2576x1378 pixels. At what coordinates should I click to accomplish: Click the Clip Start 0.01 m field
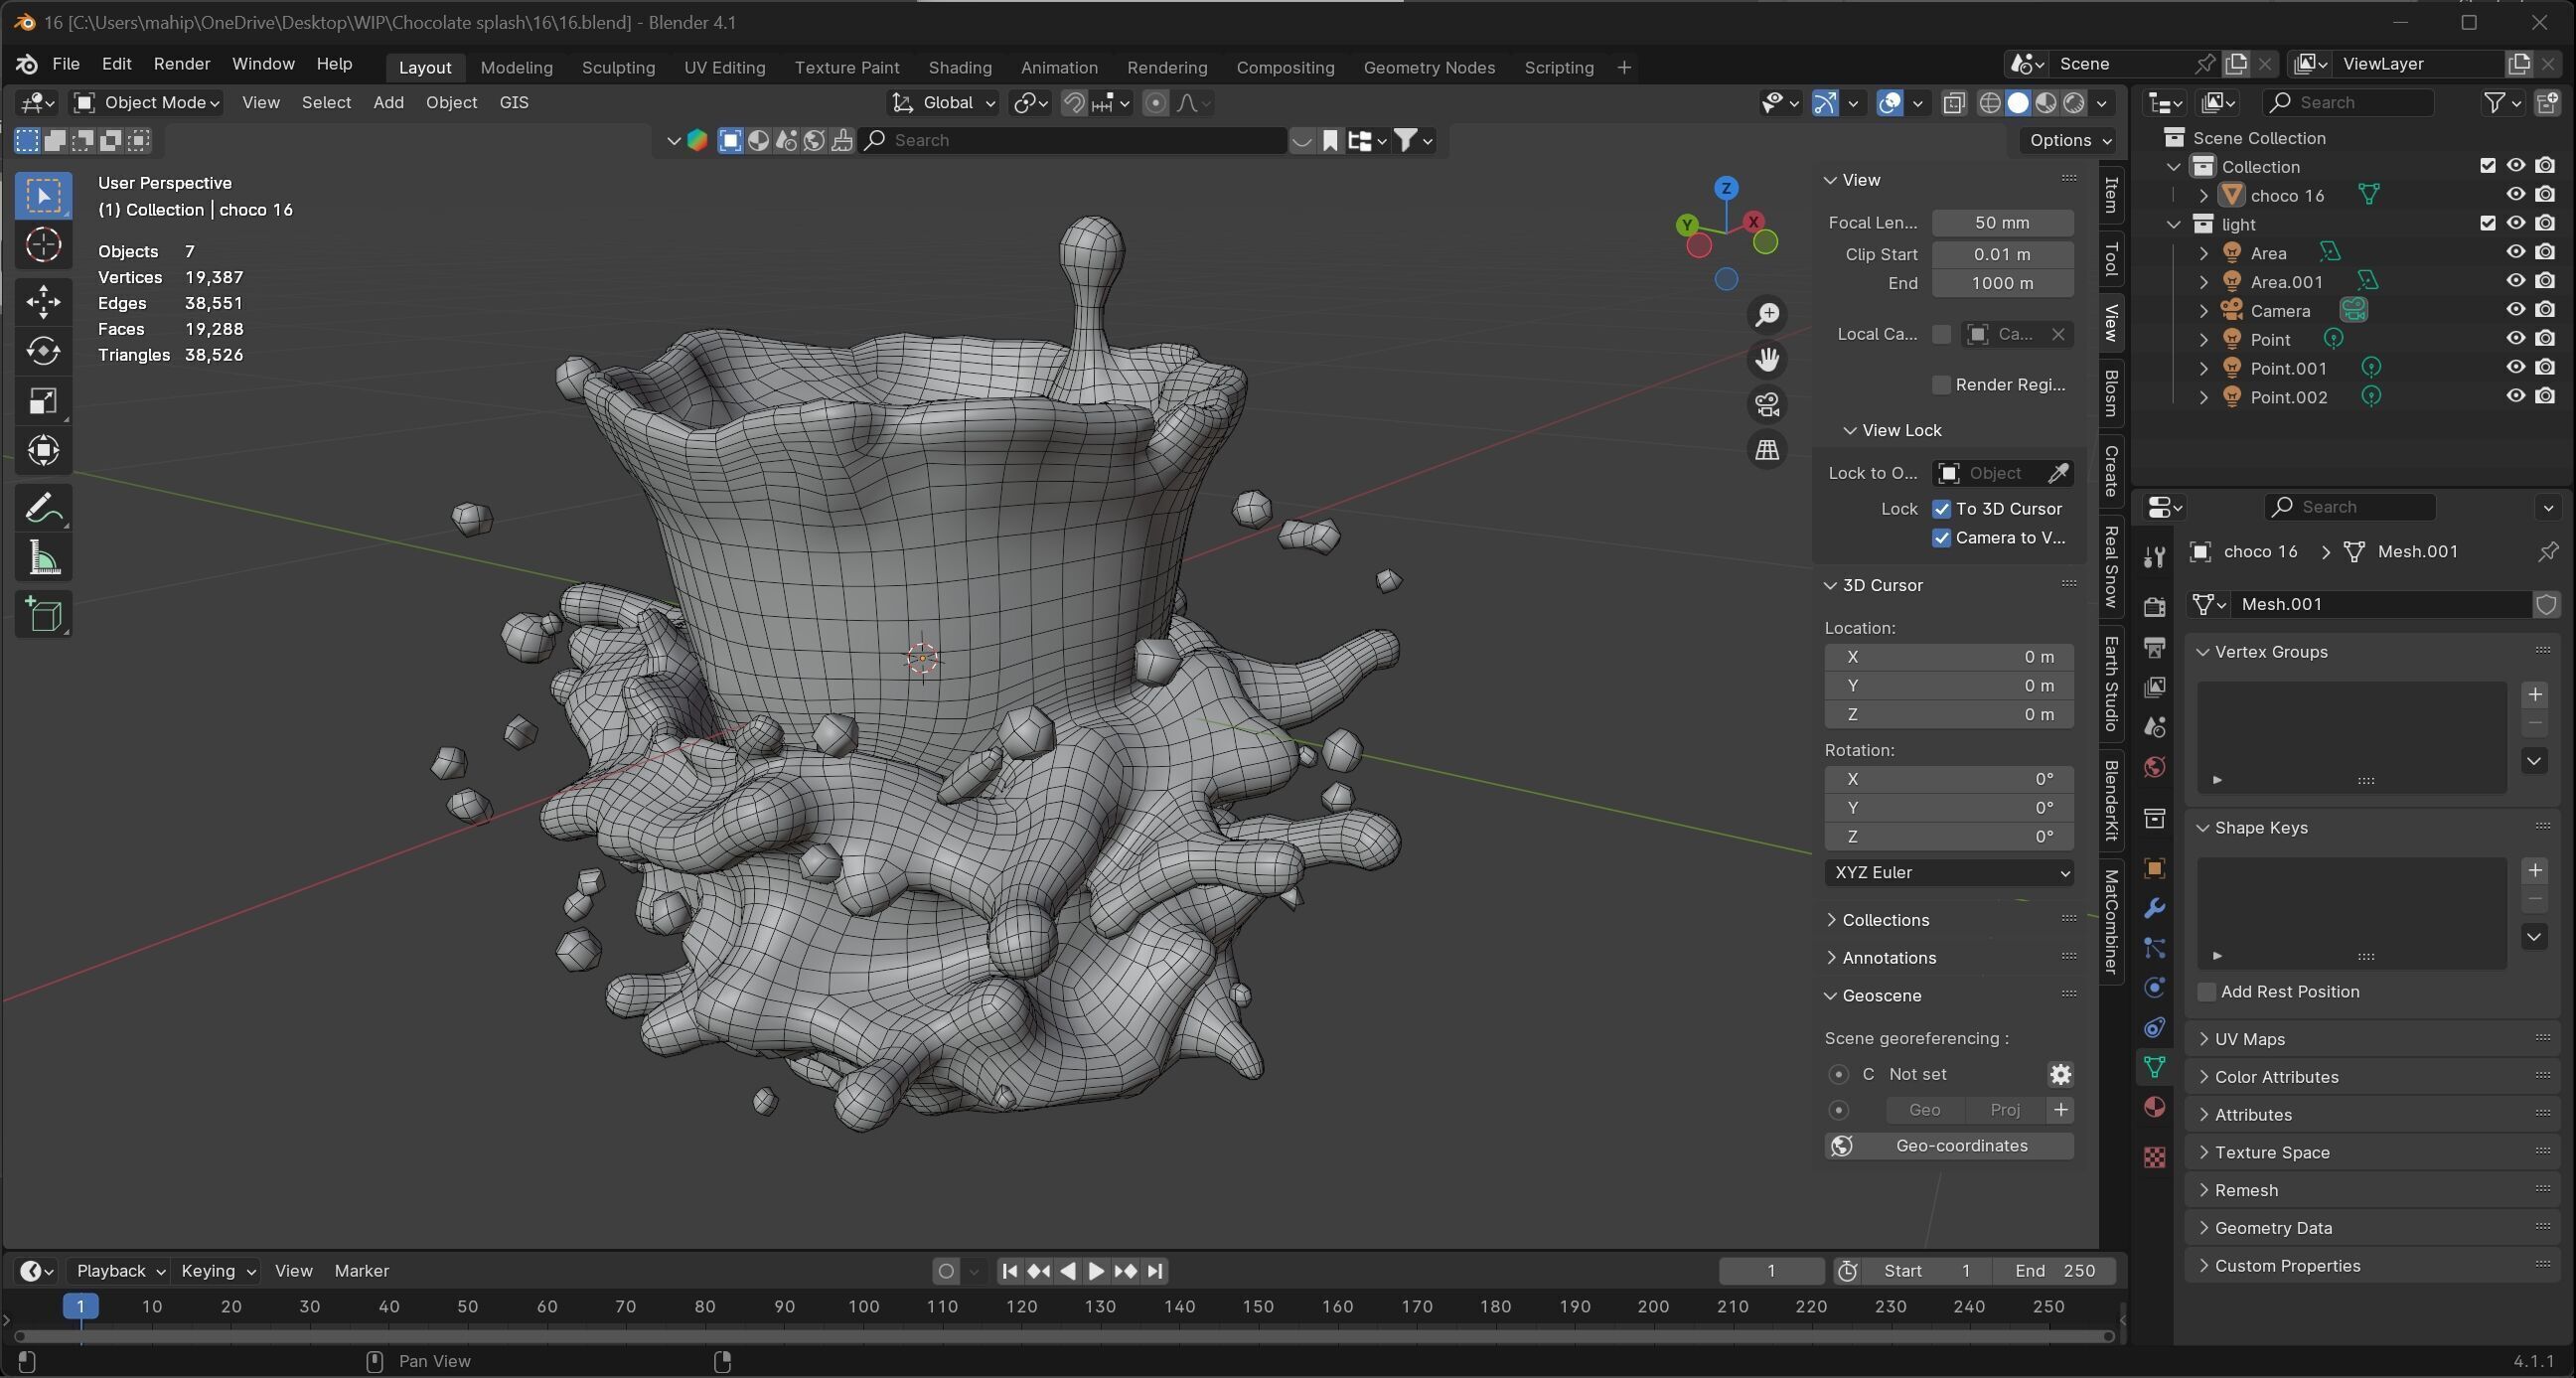tap(2001, 255)
